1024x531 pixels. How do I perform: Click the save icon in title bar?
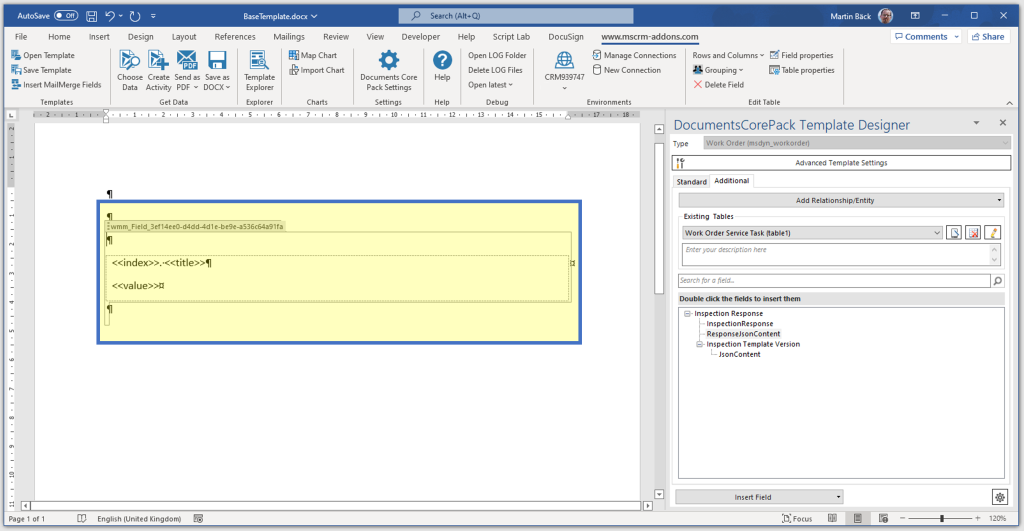tap(91, 16)
